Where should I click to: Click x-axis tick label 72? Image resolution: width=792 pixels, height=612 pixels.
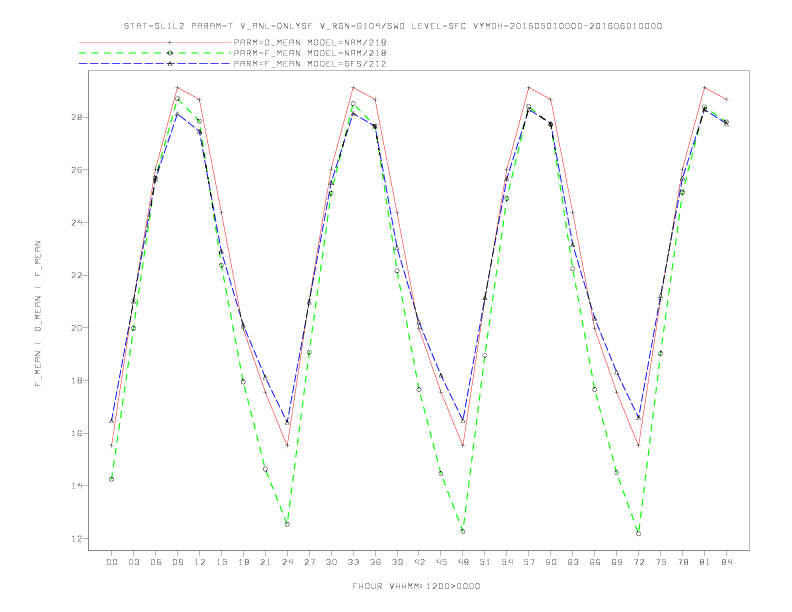[639, 562]
